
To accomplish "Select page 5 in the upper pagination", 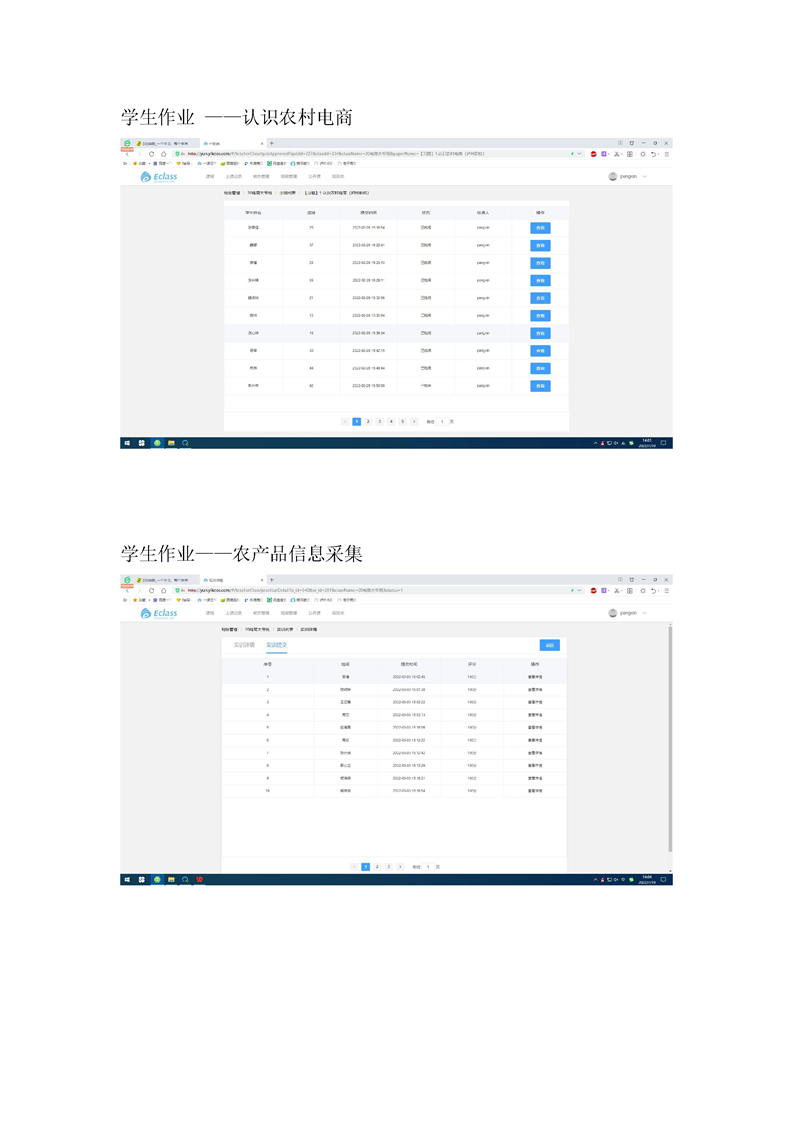I will (x=402, y=422).
